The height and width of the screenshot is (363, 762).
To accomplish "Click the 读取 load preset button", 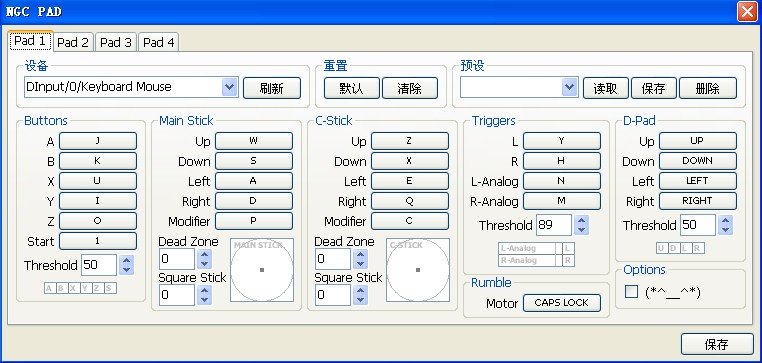I will coord(606,88).
